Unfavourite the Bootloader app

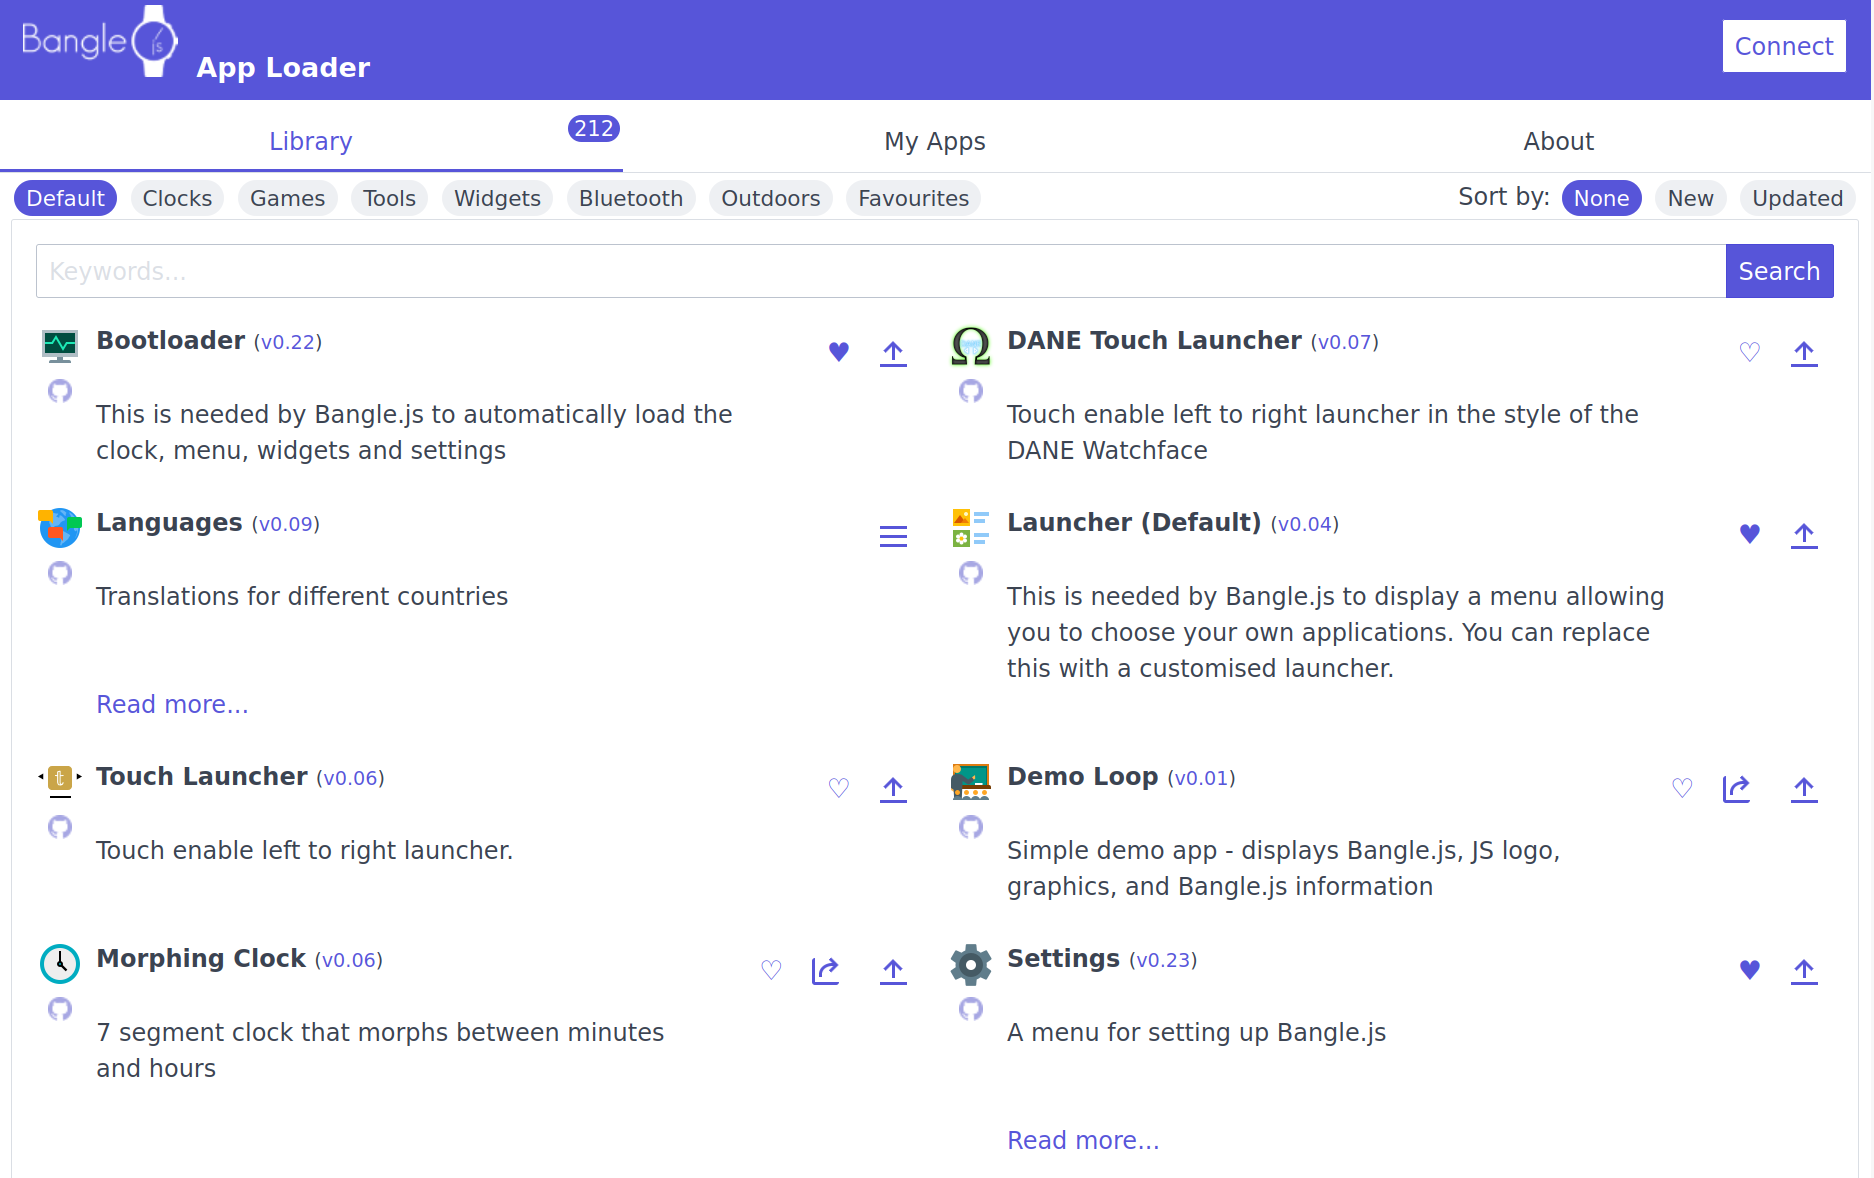(839, 352)
